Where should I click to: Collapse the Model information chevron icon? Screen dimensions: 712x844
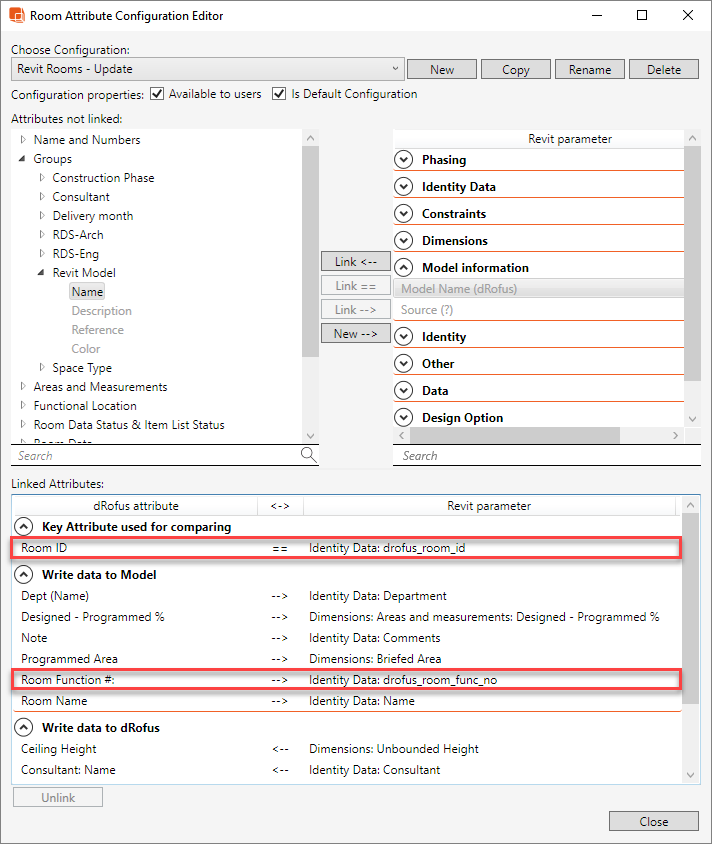[x=404, y=268]
